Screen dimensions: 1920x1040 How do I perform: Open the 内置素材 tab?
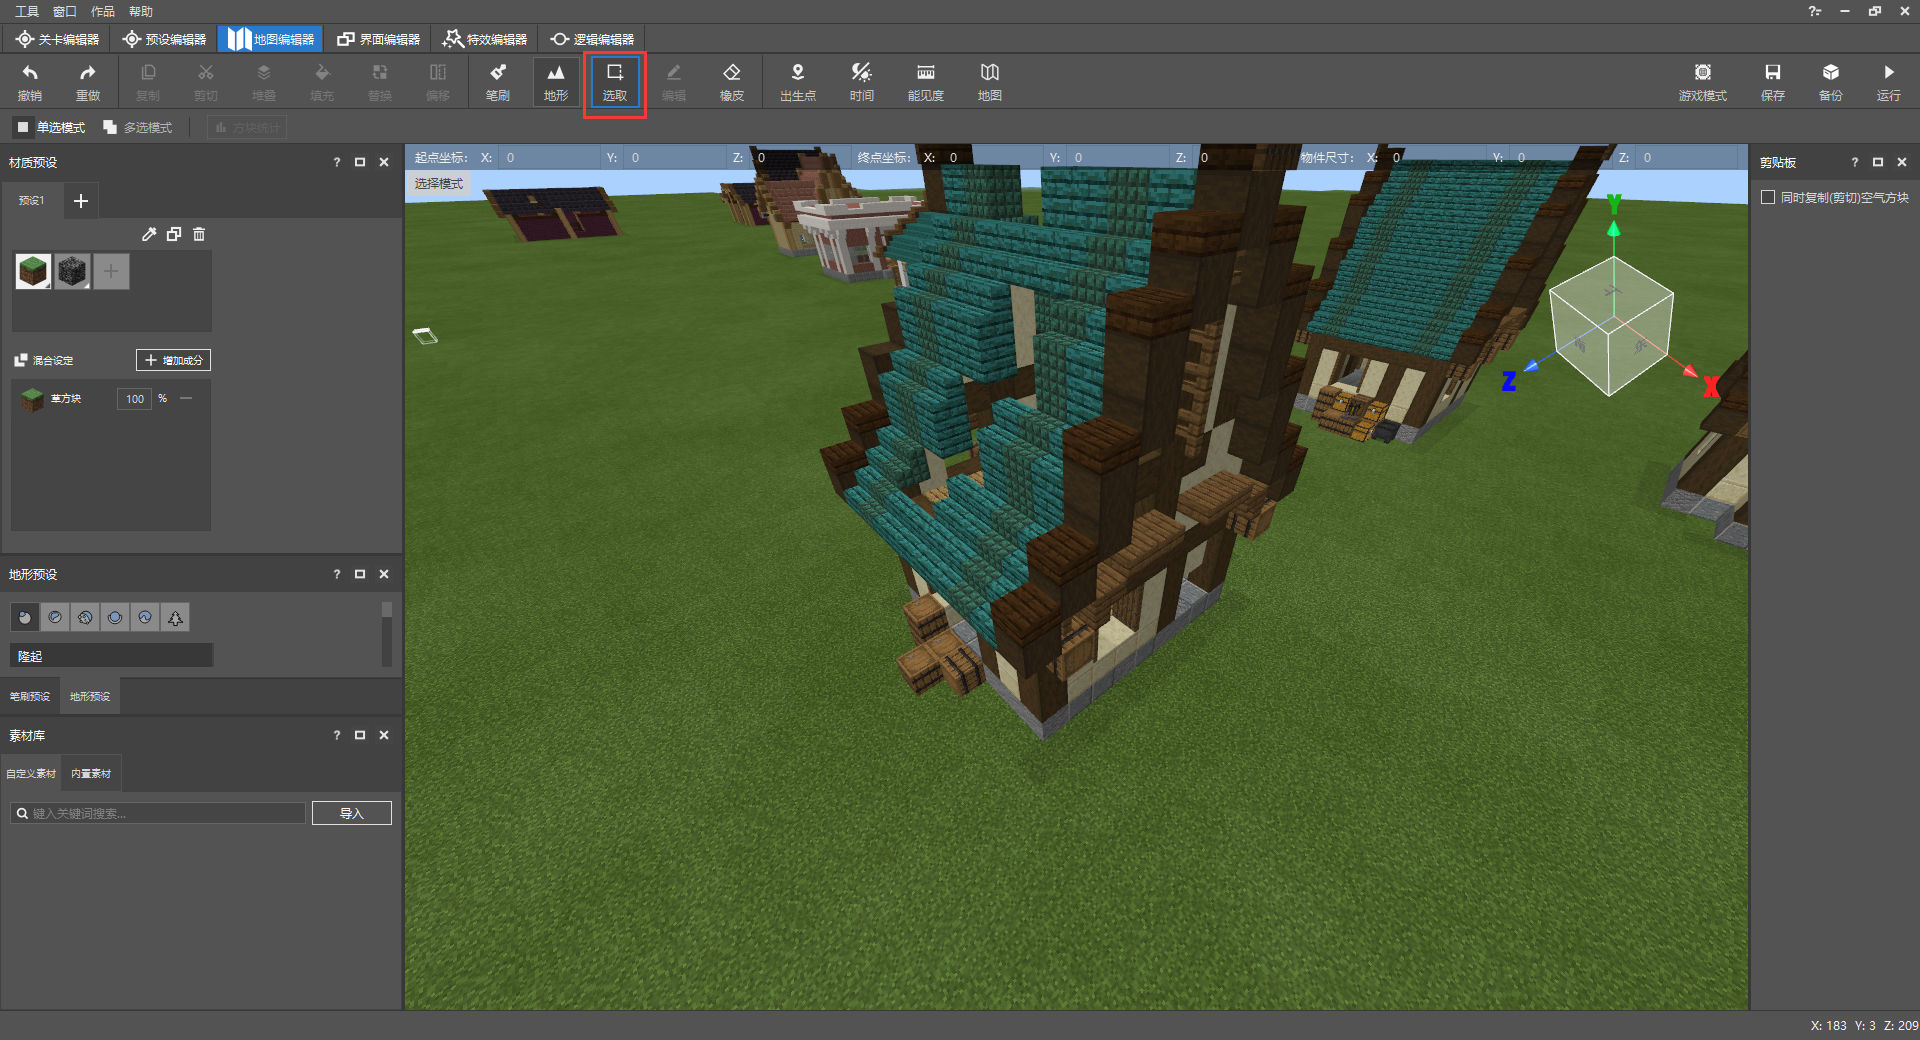click(91, 773)
